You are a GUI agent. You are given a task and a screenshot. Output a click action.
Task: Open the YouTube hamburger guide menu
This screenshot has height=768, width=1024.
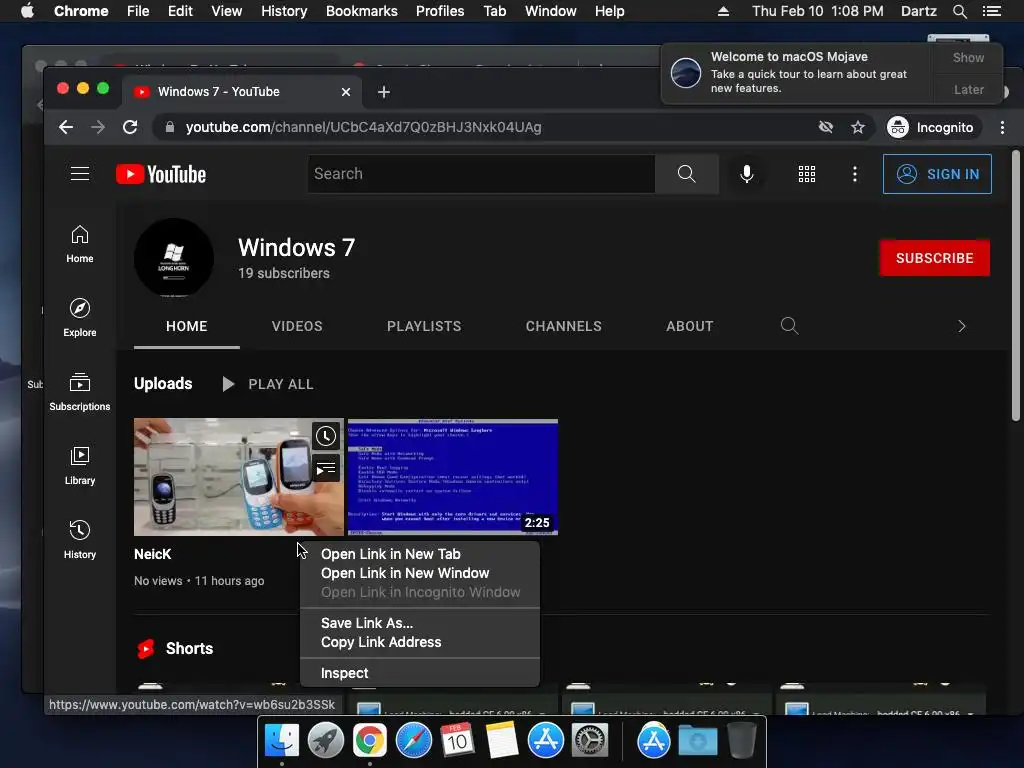pos(80,174)
